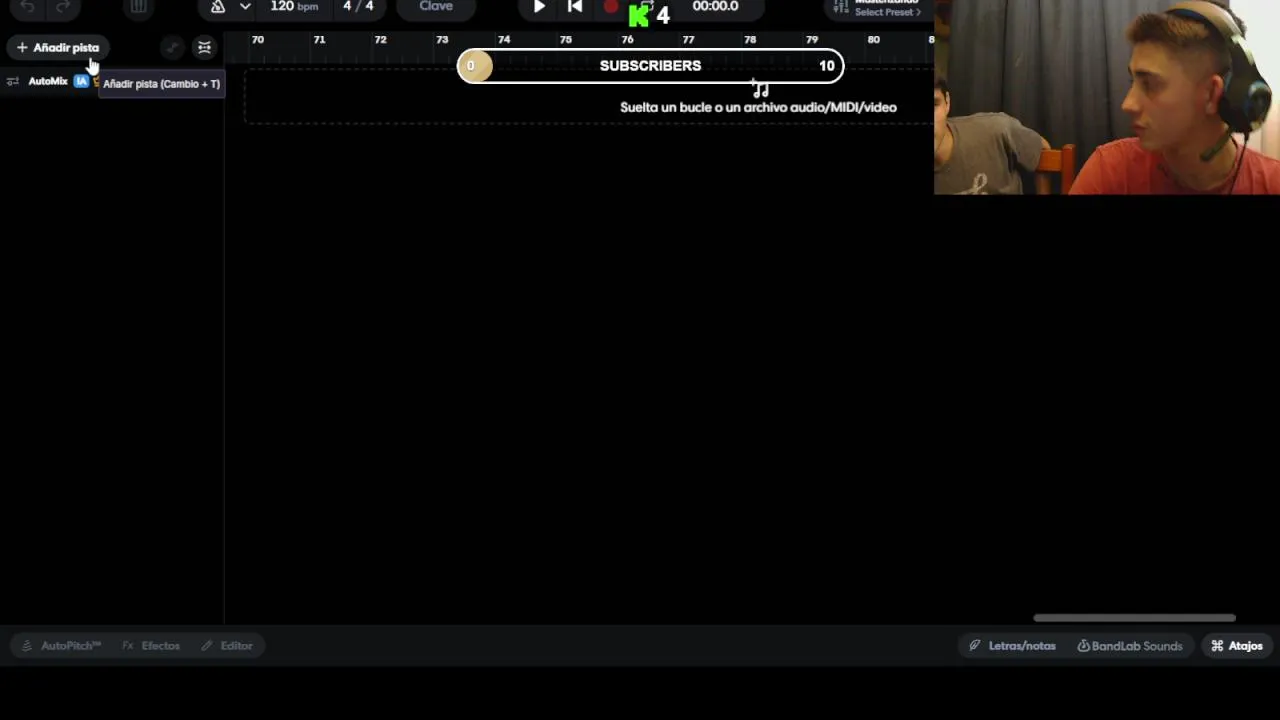Screen dimensions: 1280x720
Task: Click bar 80 on the timeline ruler
Action: pyautogui.click(x=873, y=40)
